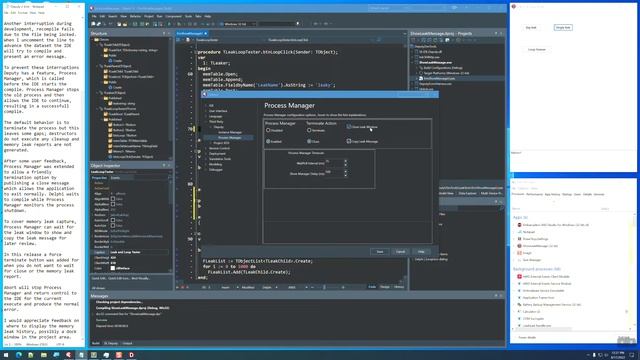Screen dimensions: 640x360
Task: Pin the Messages panel
Action: pos(496,296)
